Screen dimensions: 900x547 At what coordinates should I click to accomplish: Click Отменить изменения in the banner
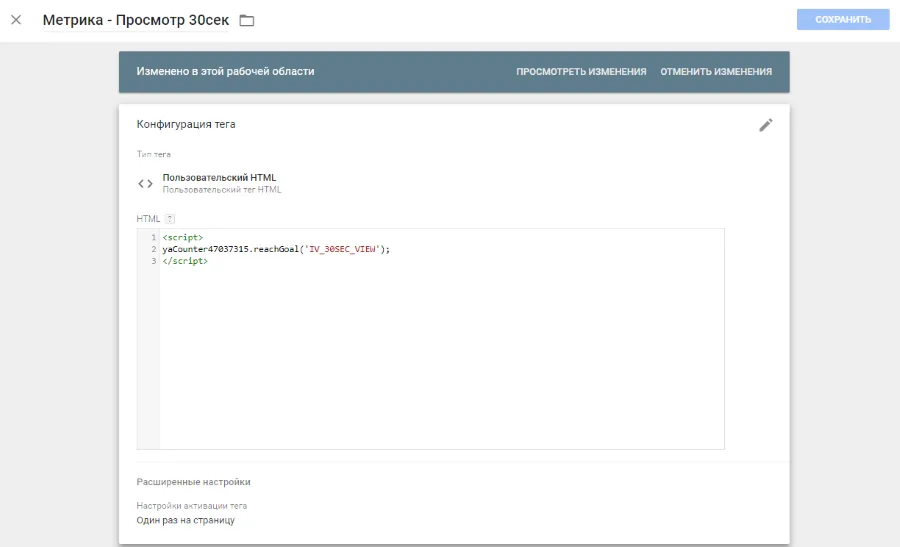pos(716,72)
